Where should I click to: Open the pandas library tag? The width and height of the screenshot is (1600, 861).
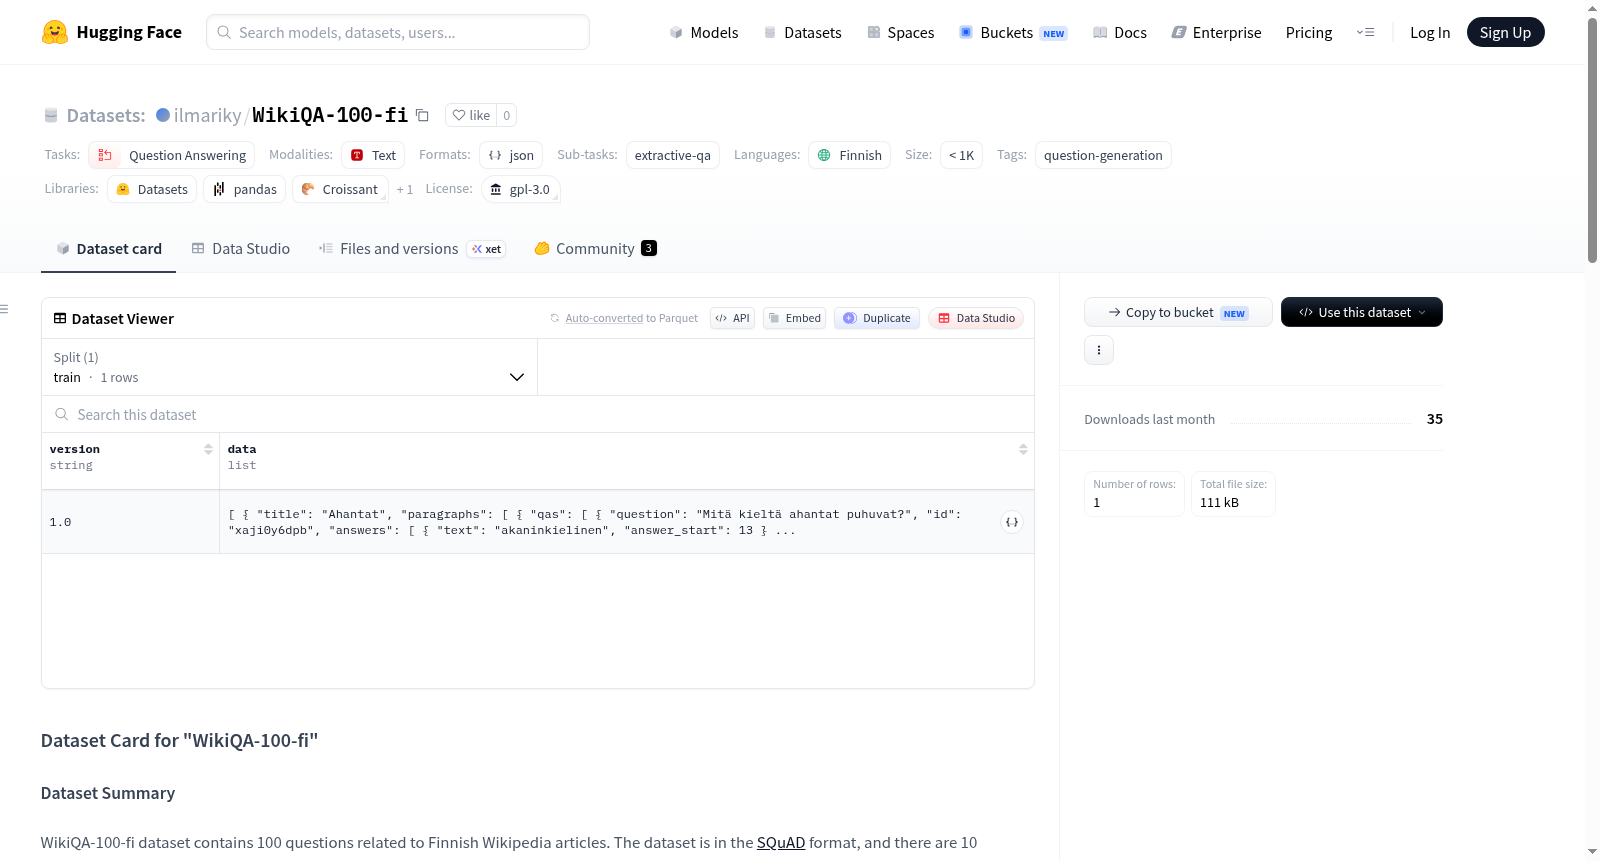click(x=245, y=189)
